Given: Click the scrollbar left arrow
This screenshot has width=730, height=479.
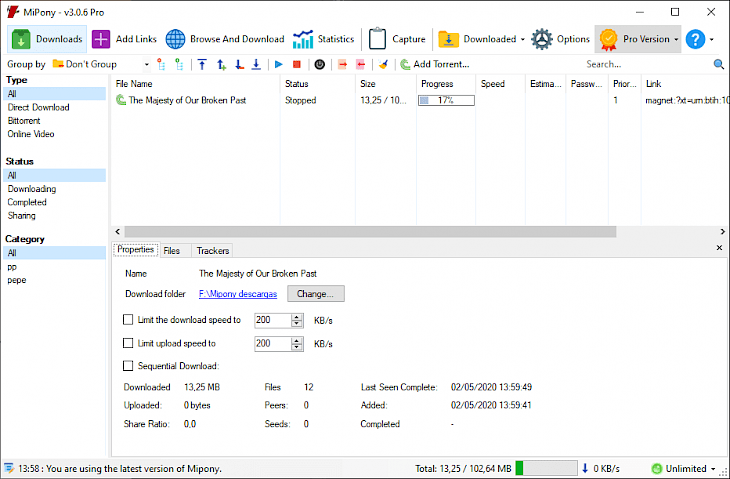Looking at the screenshot, I should click(118, 231).
